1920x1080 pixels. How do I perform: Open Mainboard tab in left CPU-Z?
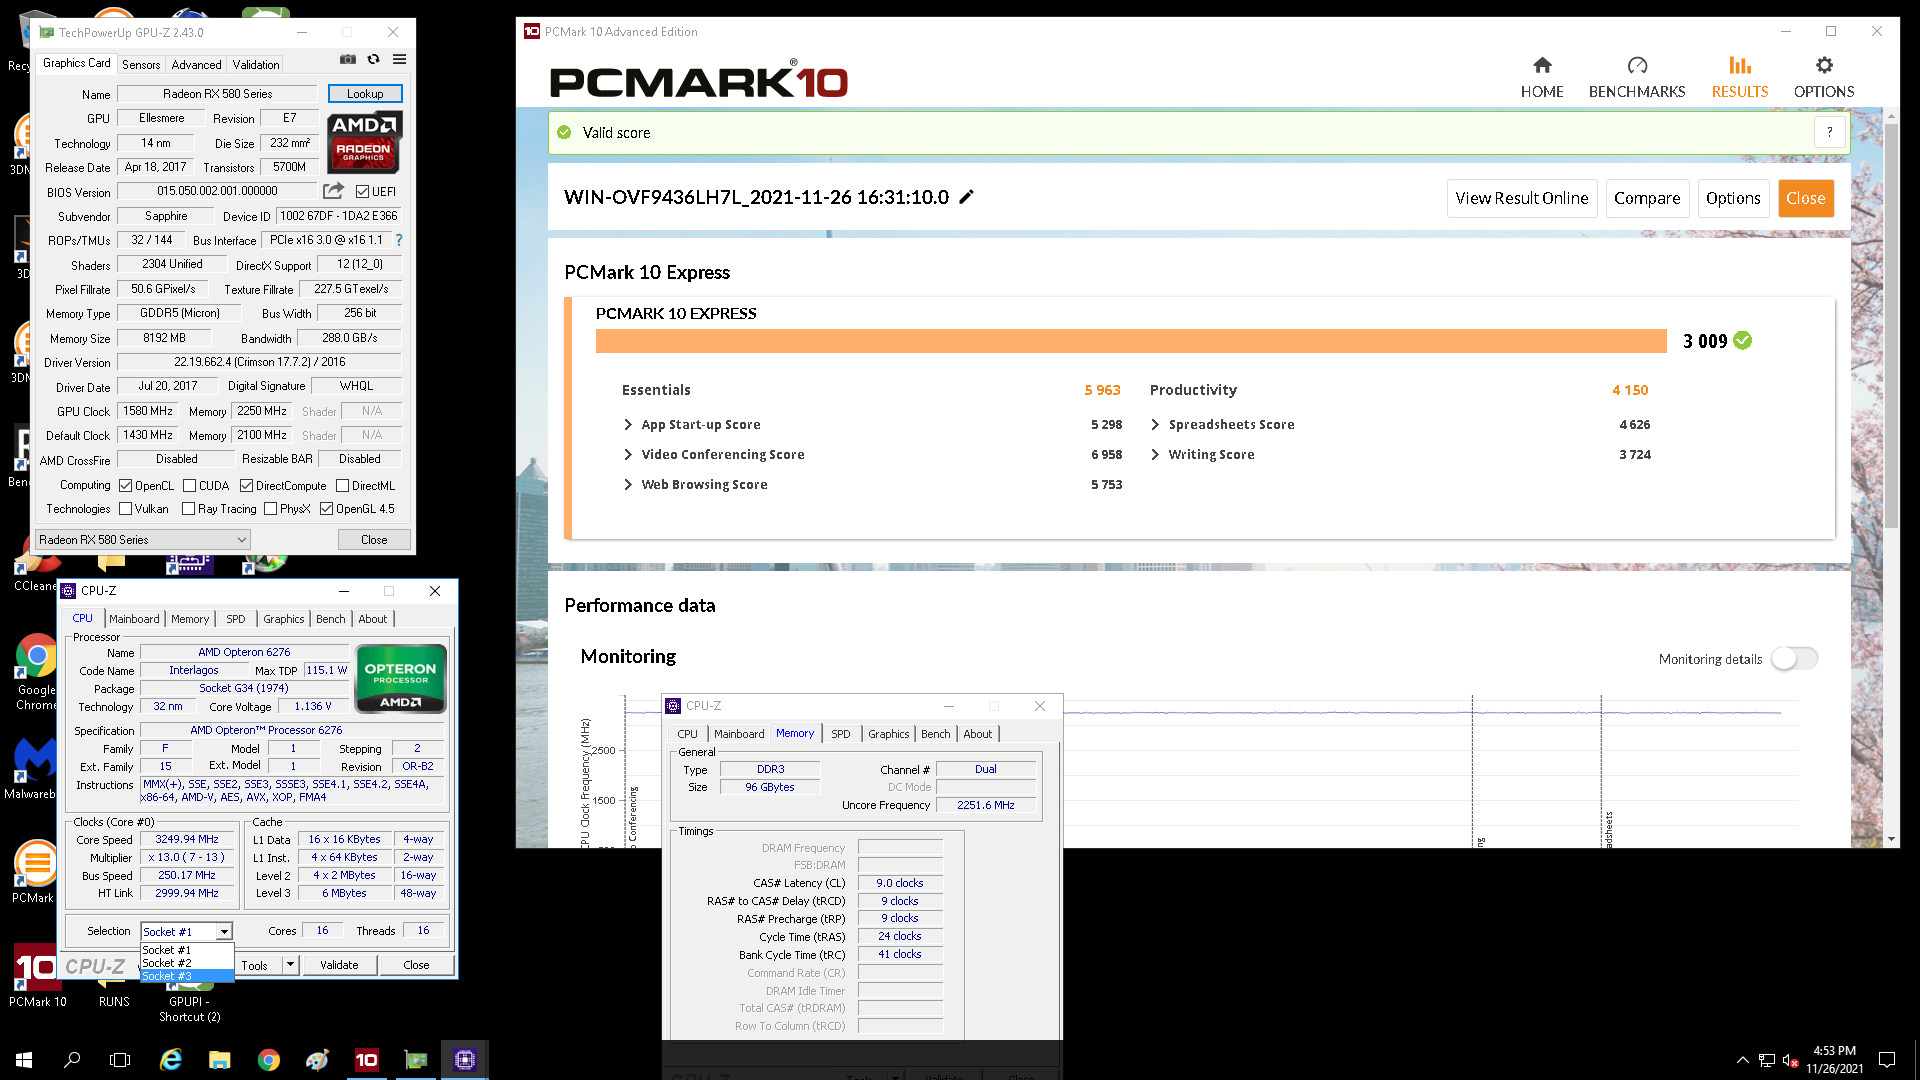(134, 619)
